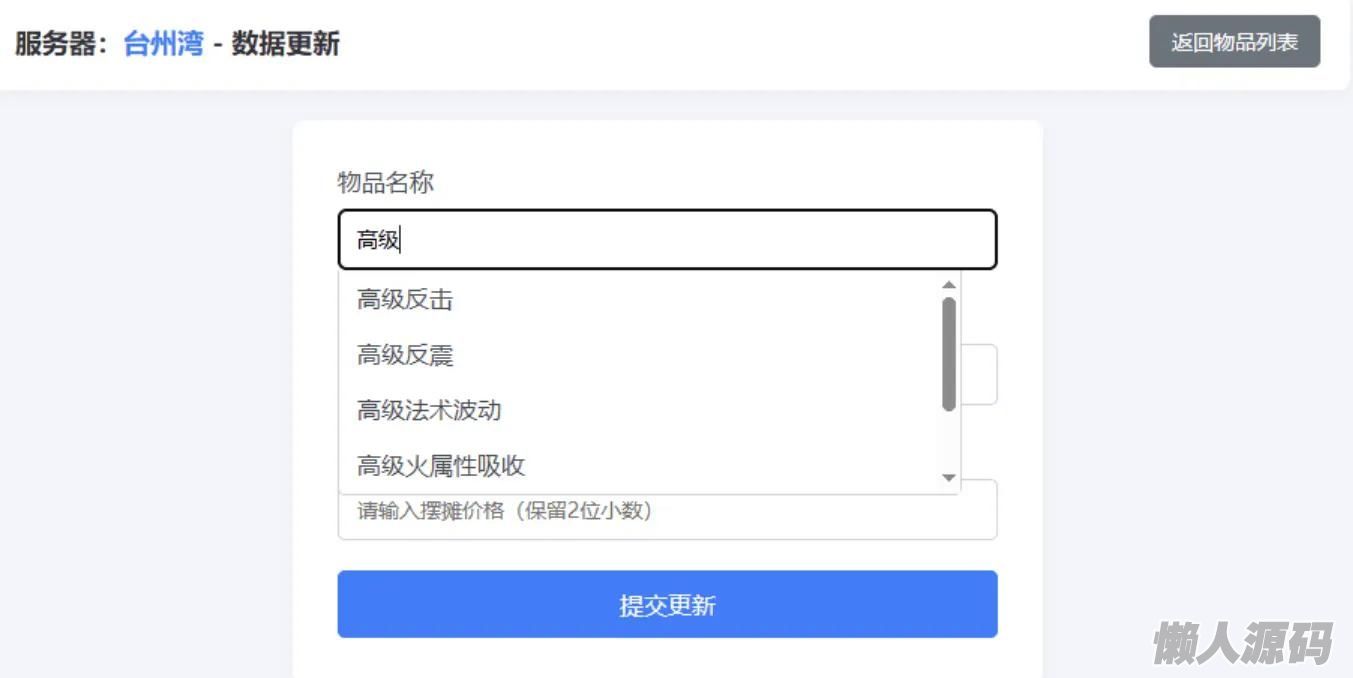The height and width of the screenshot is (678, 1353).
Task: Click the 数据更新 page title text
Action: [x=286, y=44]
